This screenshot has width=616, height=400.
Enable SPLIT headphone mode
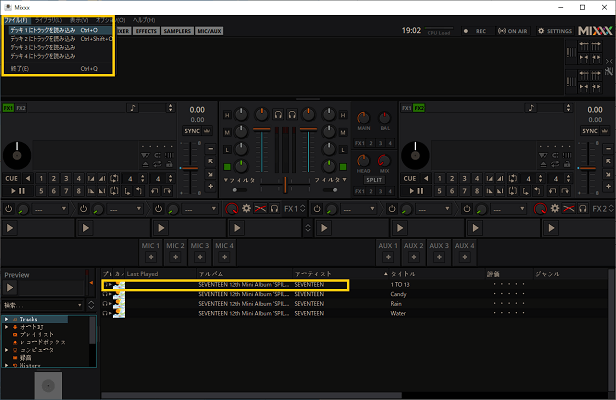[374, 180]
